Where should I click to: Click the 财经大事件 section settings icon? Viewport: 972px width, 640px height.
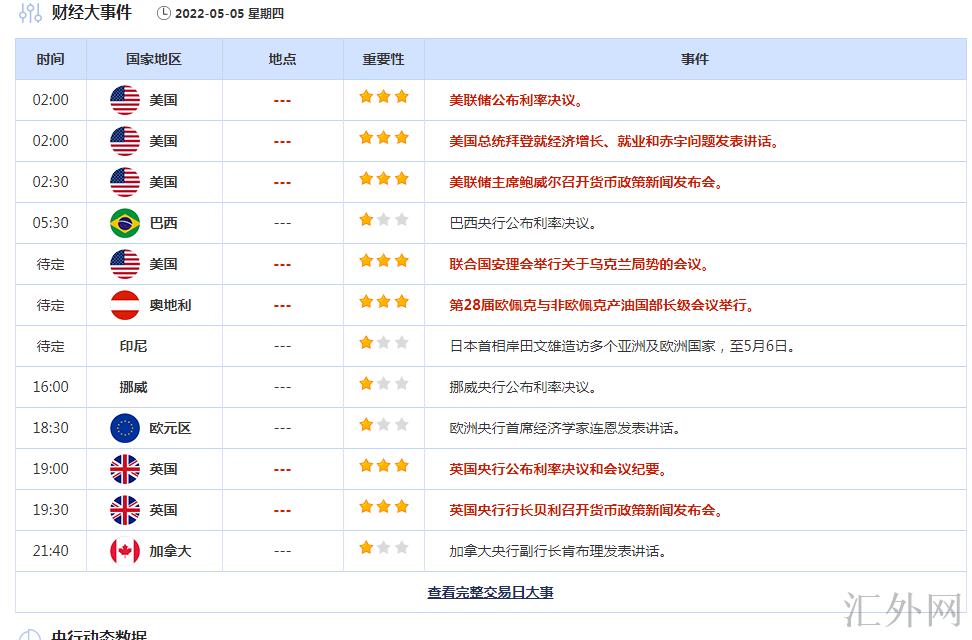pyautogui.click(x=30, y=12)
